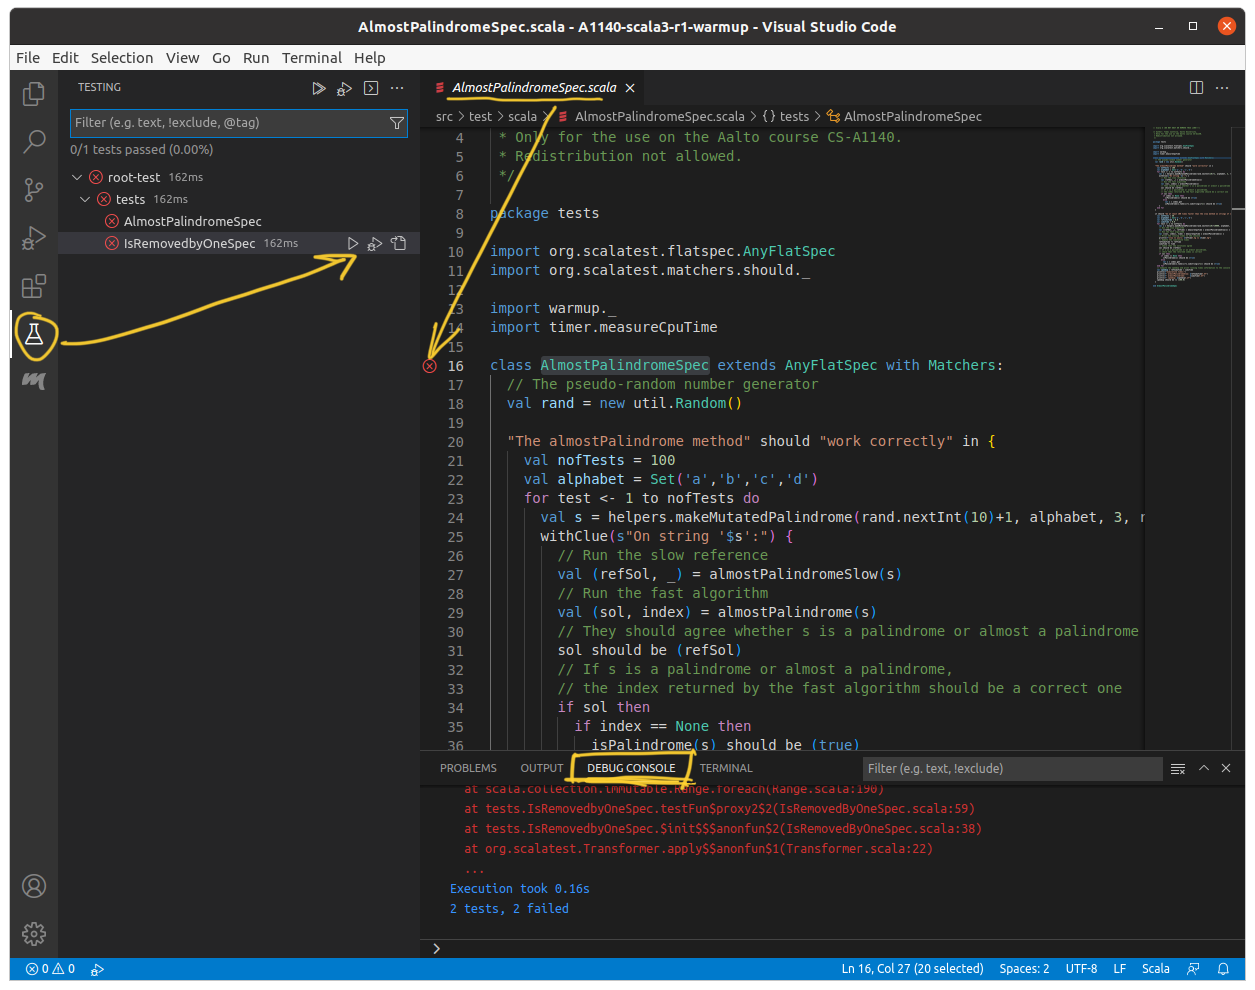The width and height of the screenshot is (1255, 990).
Task: Open the Run and Debug view
Action: coord(34,238)
